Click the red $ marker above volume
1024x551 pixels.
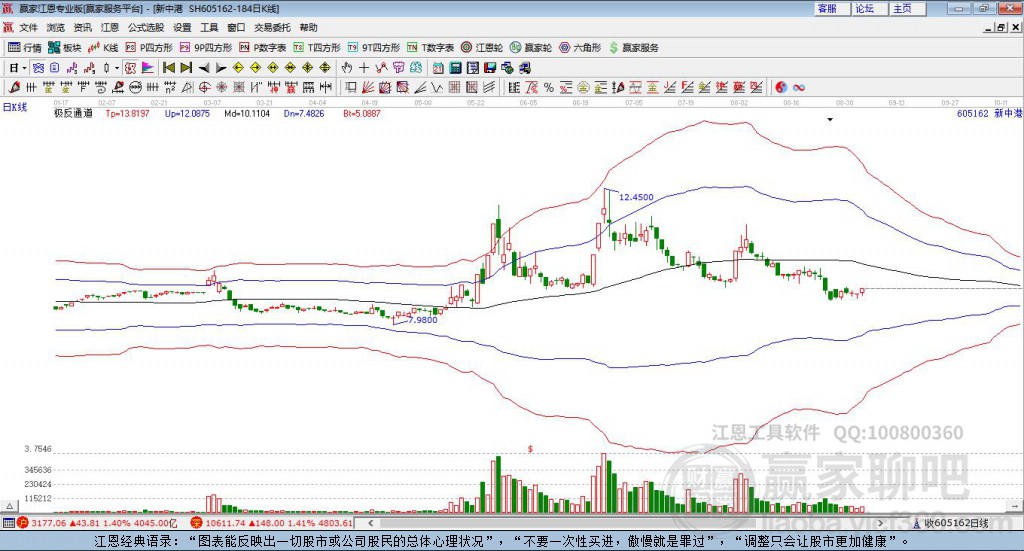click(x=530, y=449)
